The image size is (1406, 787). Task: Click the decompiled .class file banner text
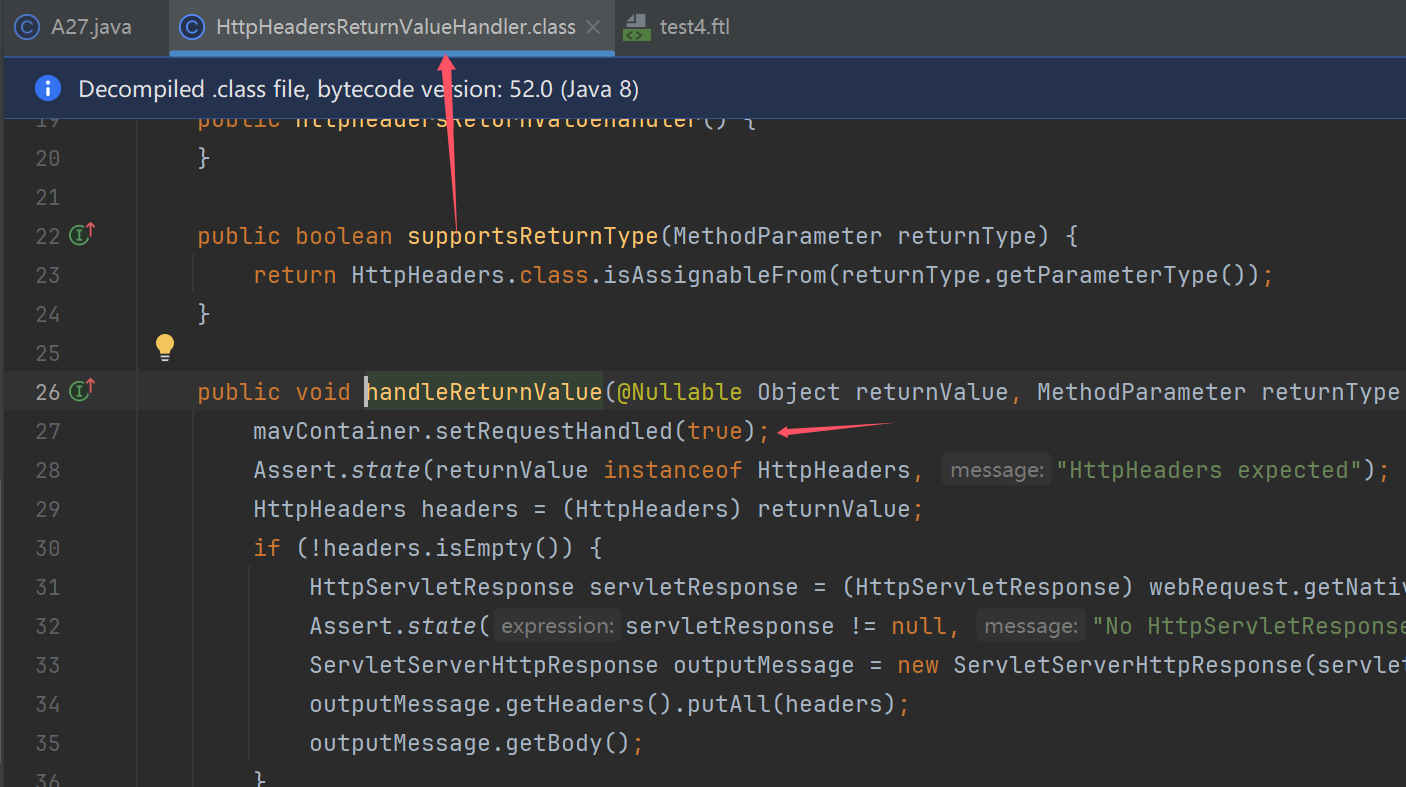(358, 89)
